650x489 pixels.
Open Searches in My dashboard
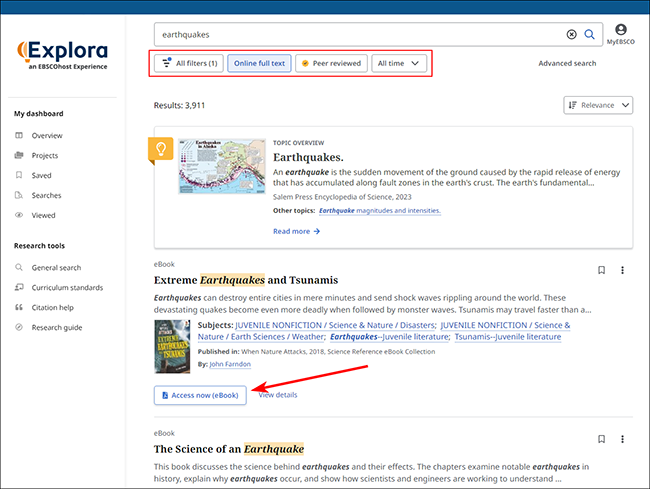(46, 195)
